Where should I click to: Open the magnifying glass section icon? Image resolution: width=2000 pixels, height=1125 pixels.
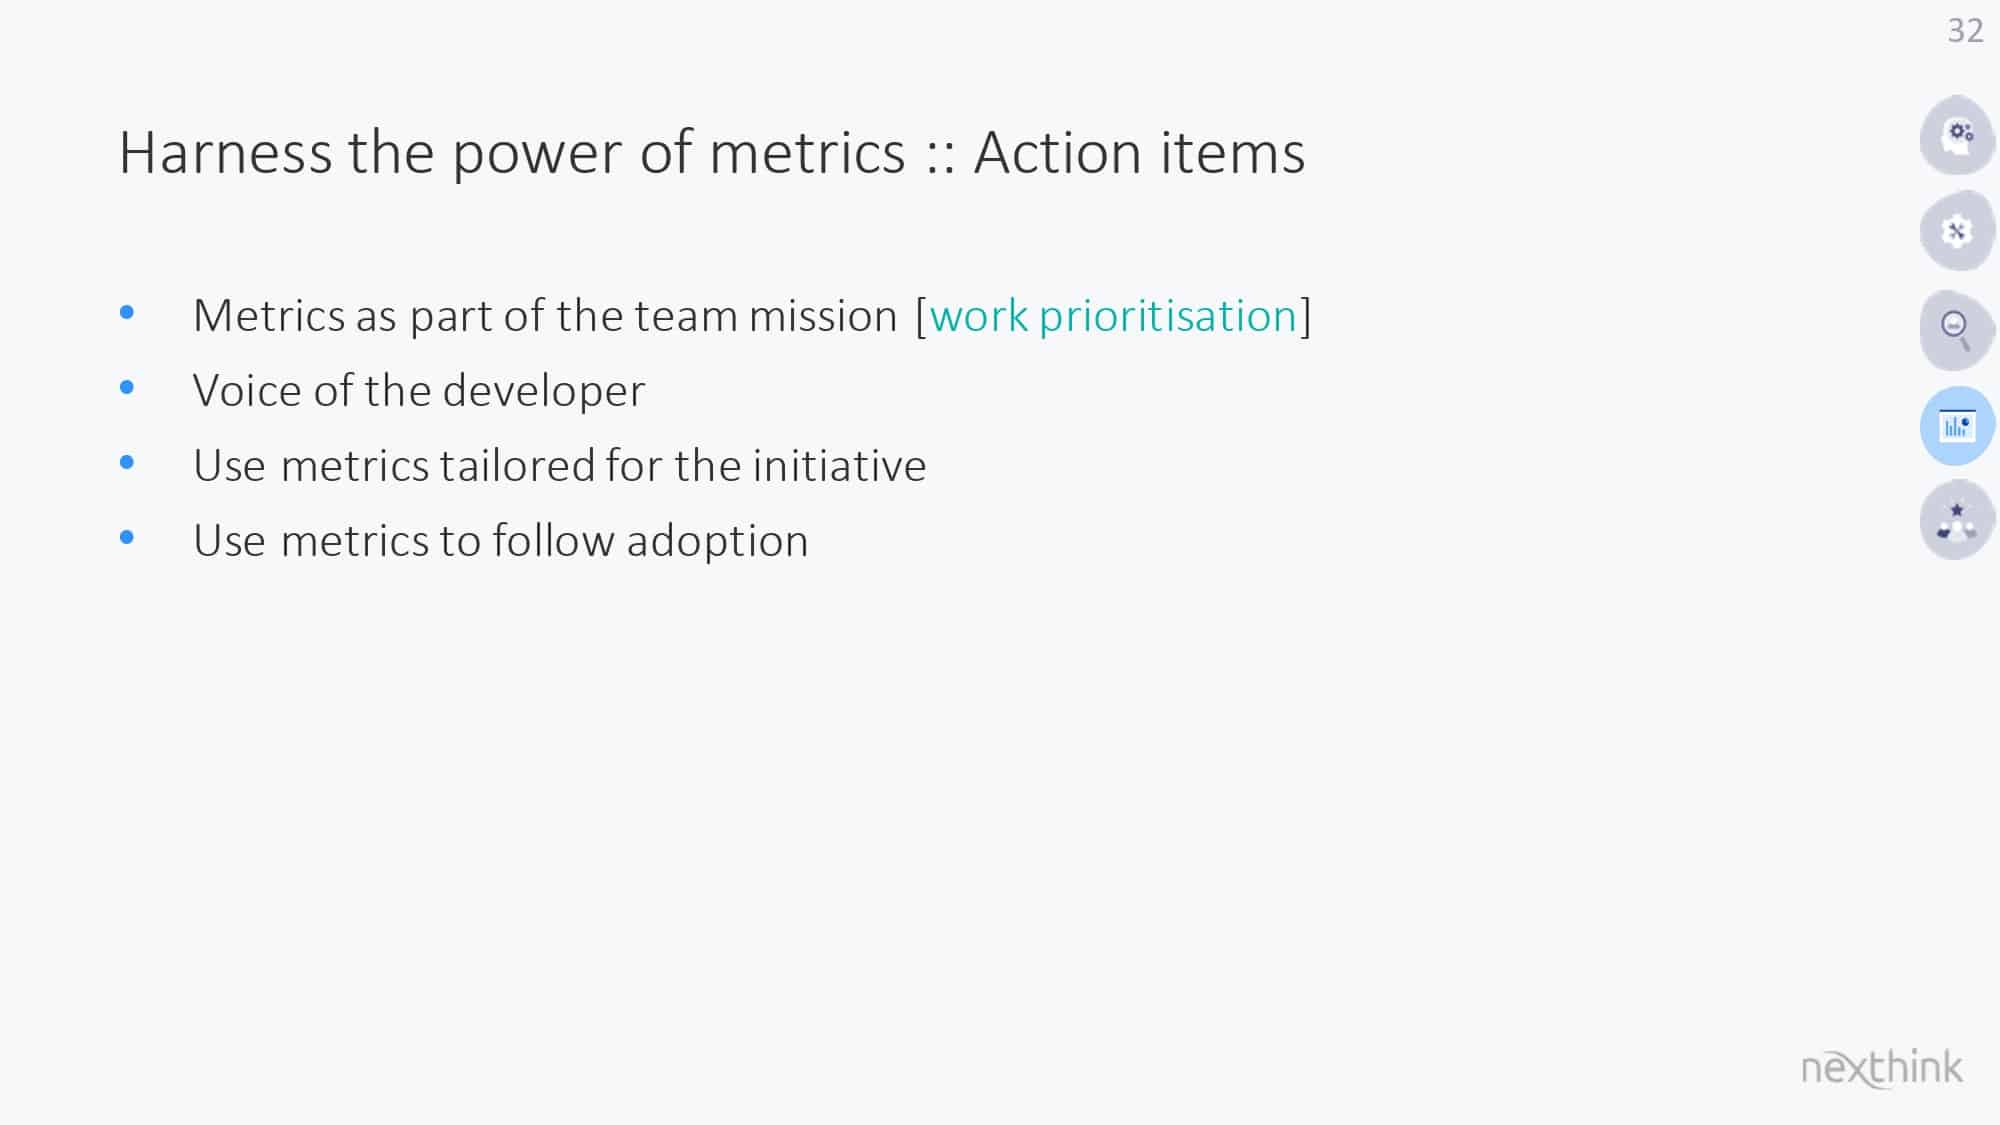pyautogui.click(x=1957, y=330)
